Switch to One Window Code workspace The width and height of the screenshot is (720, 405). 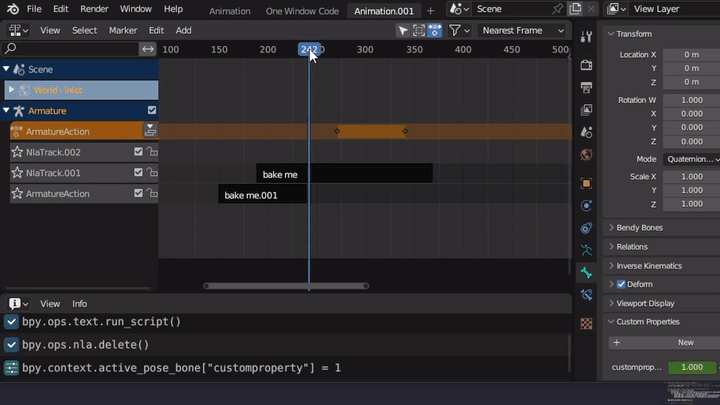[302, 11]
